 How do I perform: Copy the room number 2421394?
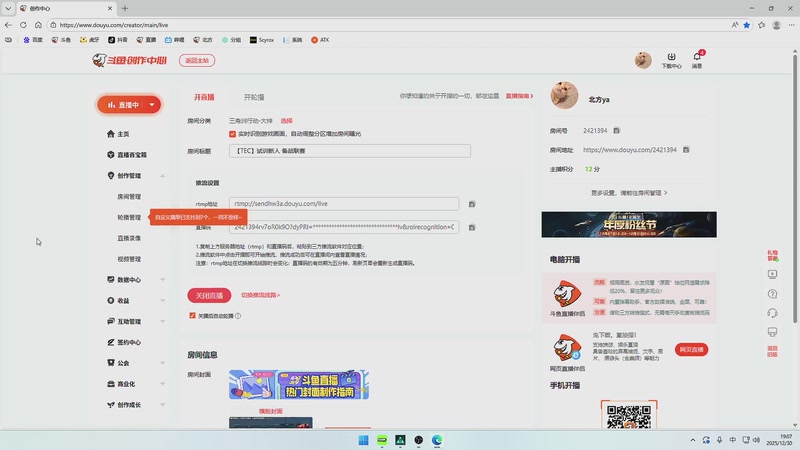(x=616, y=131)
